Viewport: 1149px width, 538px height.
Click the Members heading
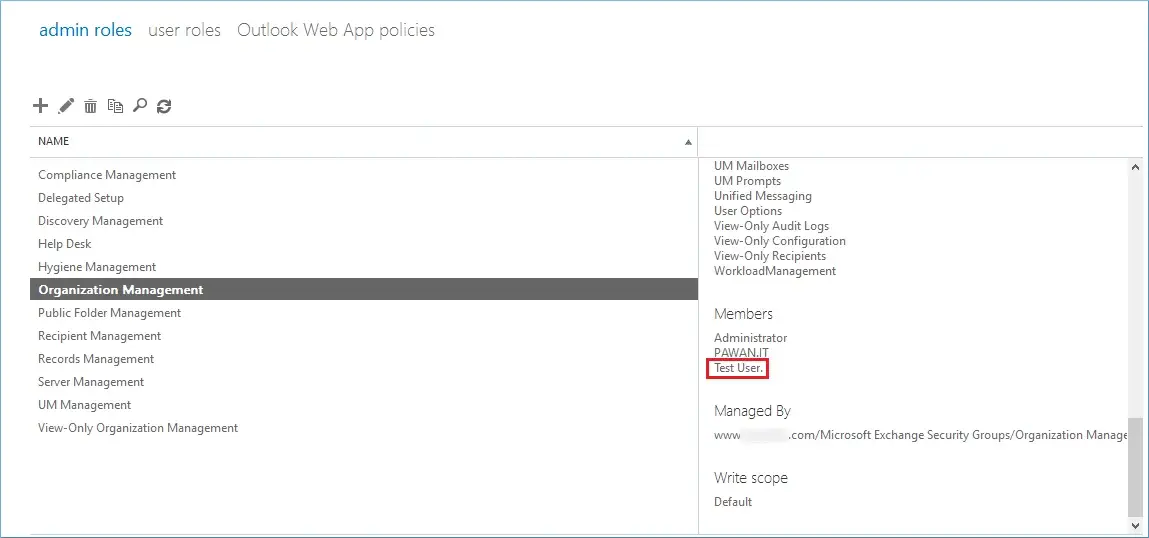(x=743, y=314)
